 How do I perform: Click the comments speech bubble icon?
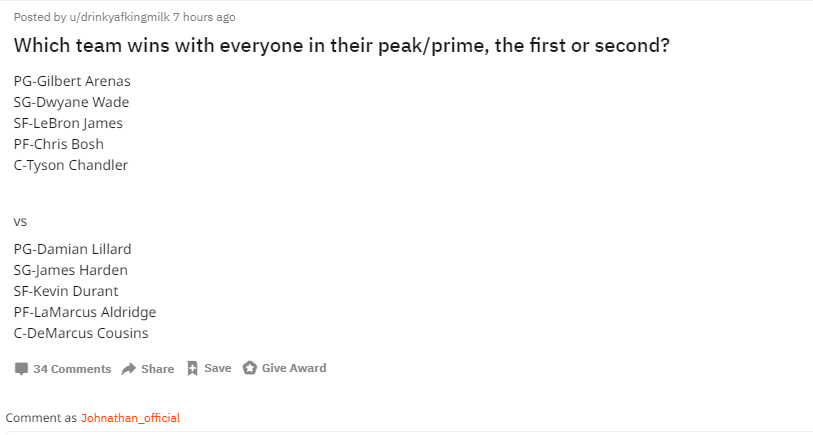(21, 369)
